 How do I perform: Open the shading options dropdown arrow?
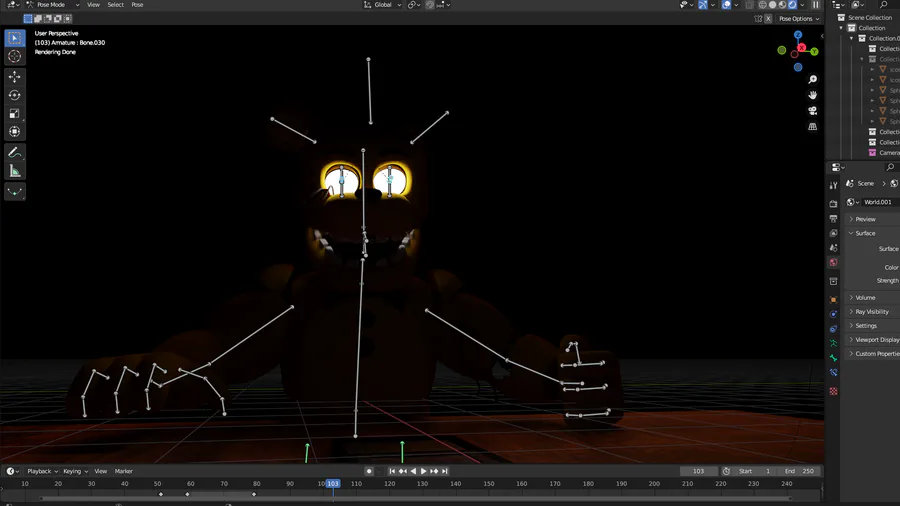(802, 5)
